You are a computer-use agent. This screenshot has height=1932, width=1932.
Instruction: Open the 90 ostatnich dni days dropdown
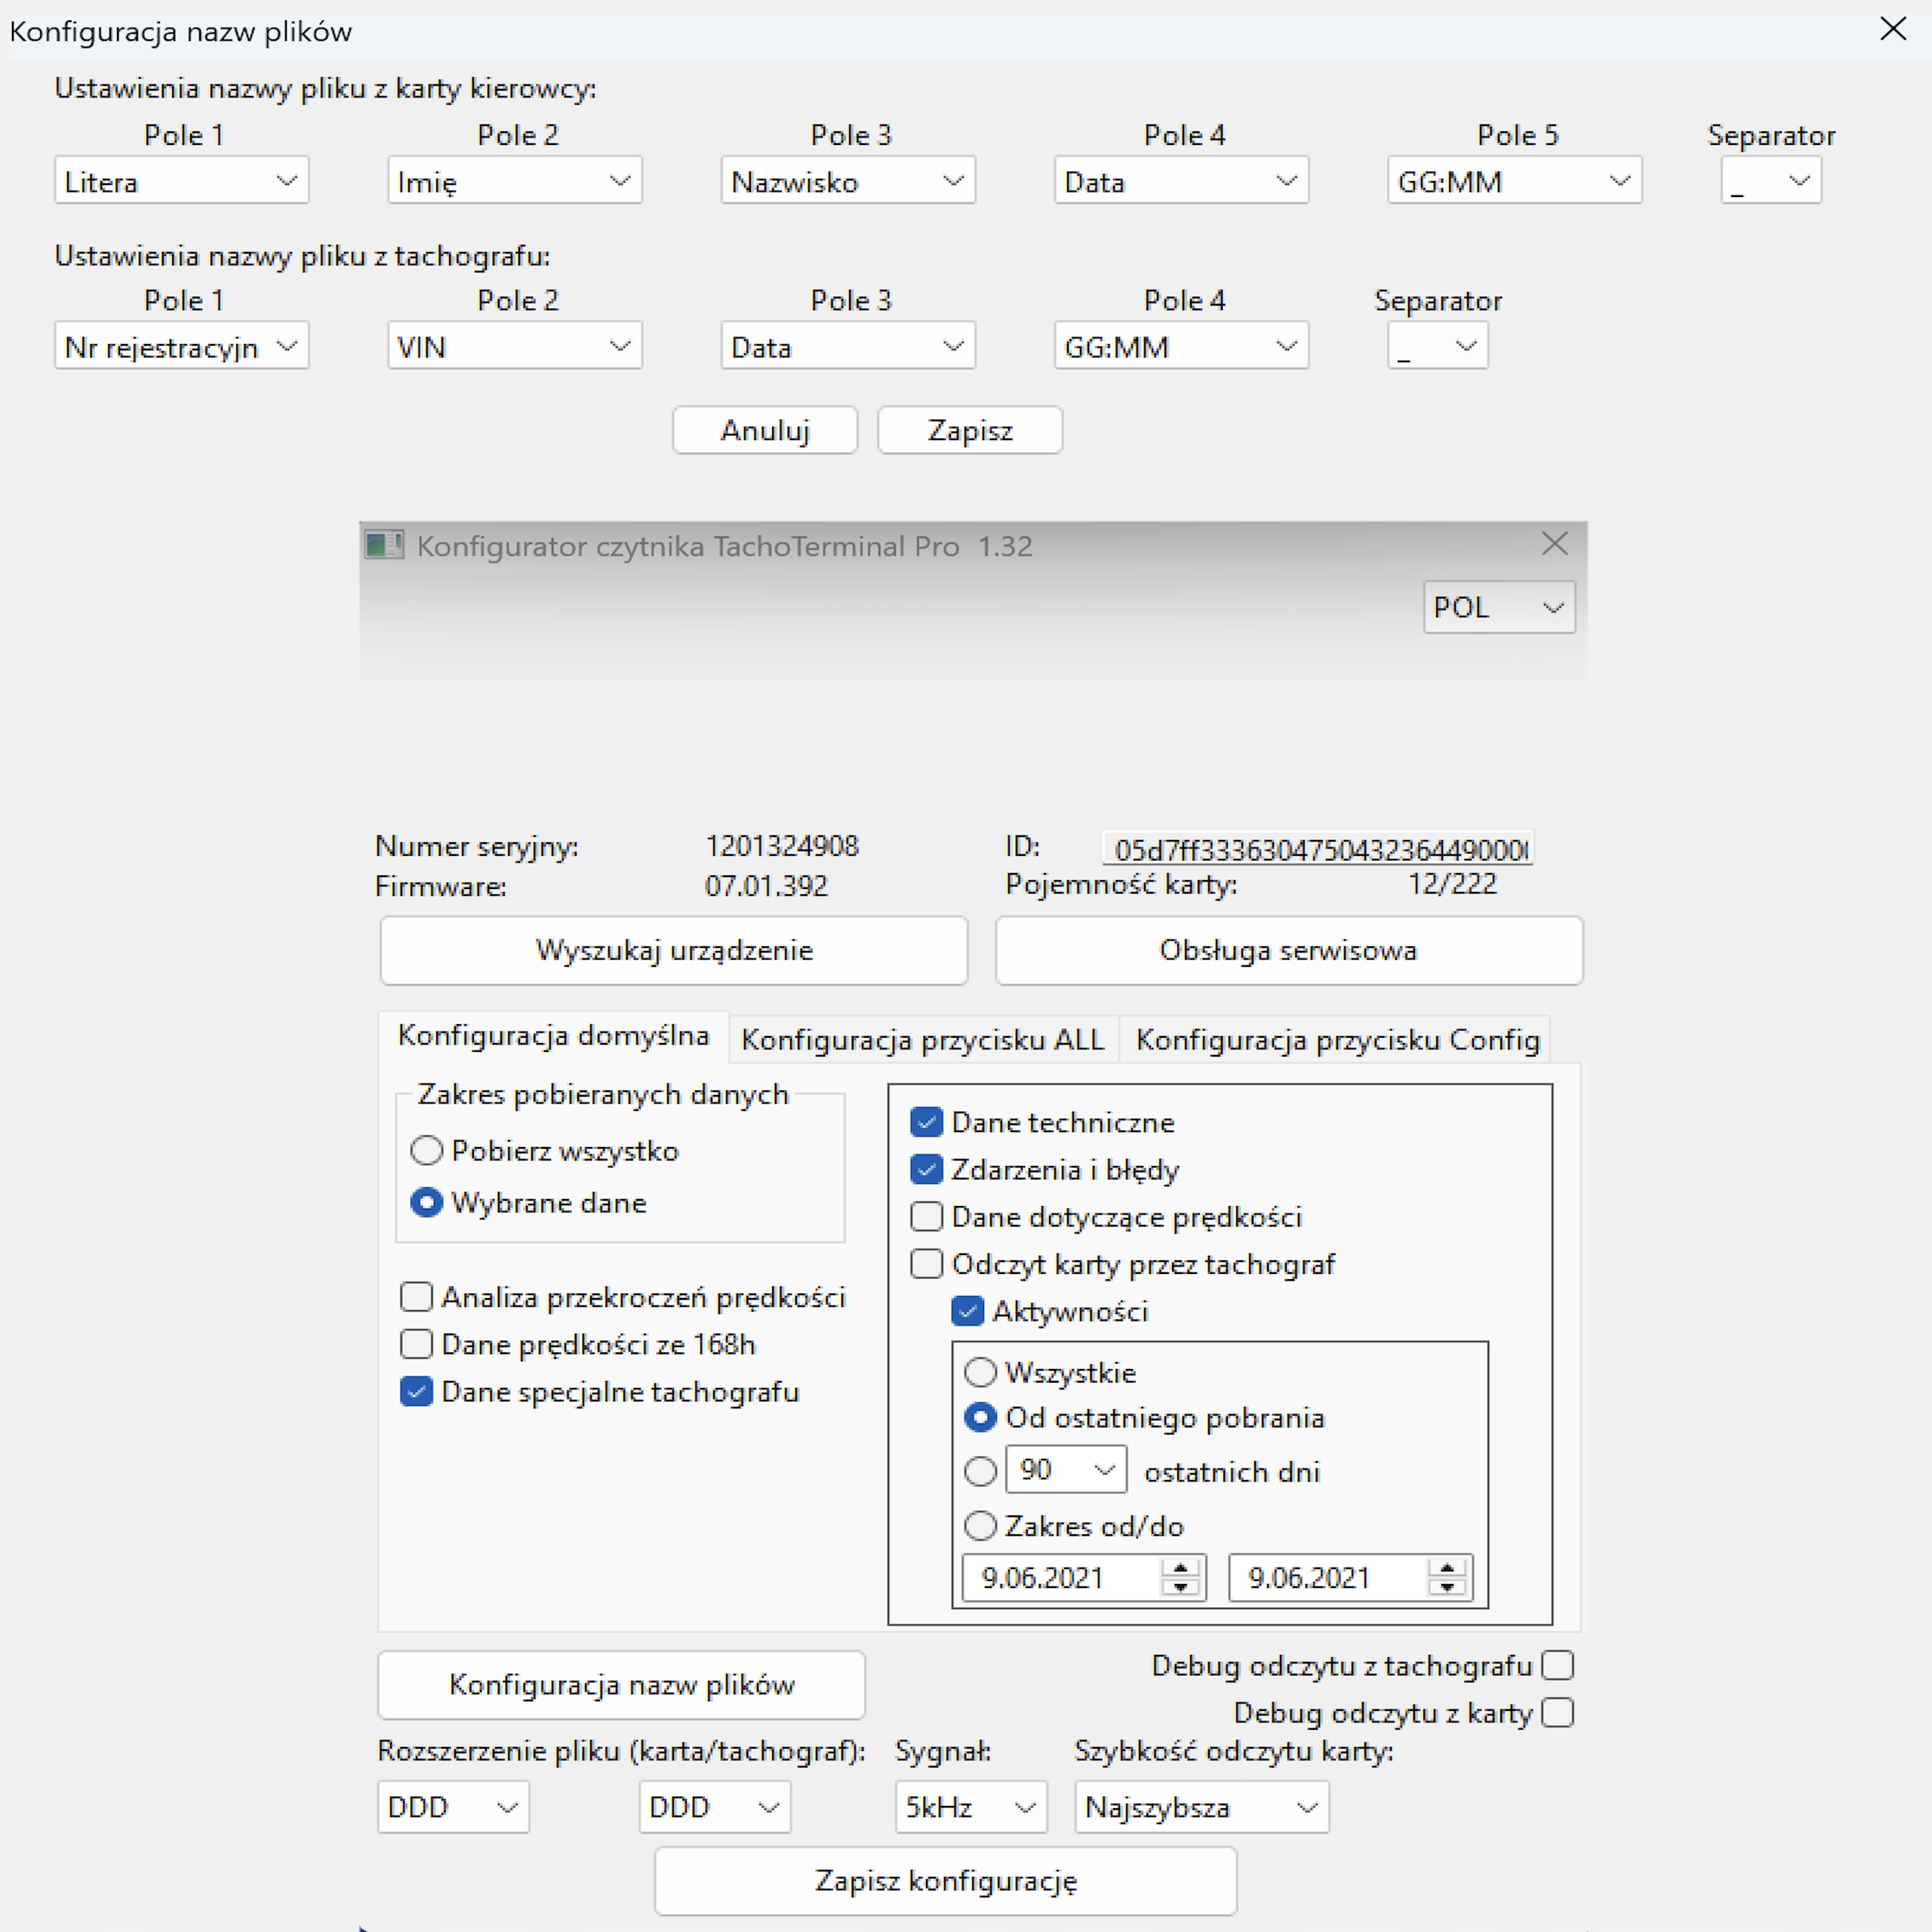(x=1066, y=1469)
